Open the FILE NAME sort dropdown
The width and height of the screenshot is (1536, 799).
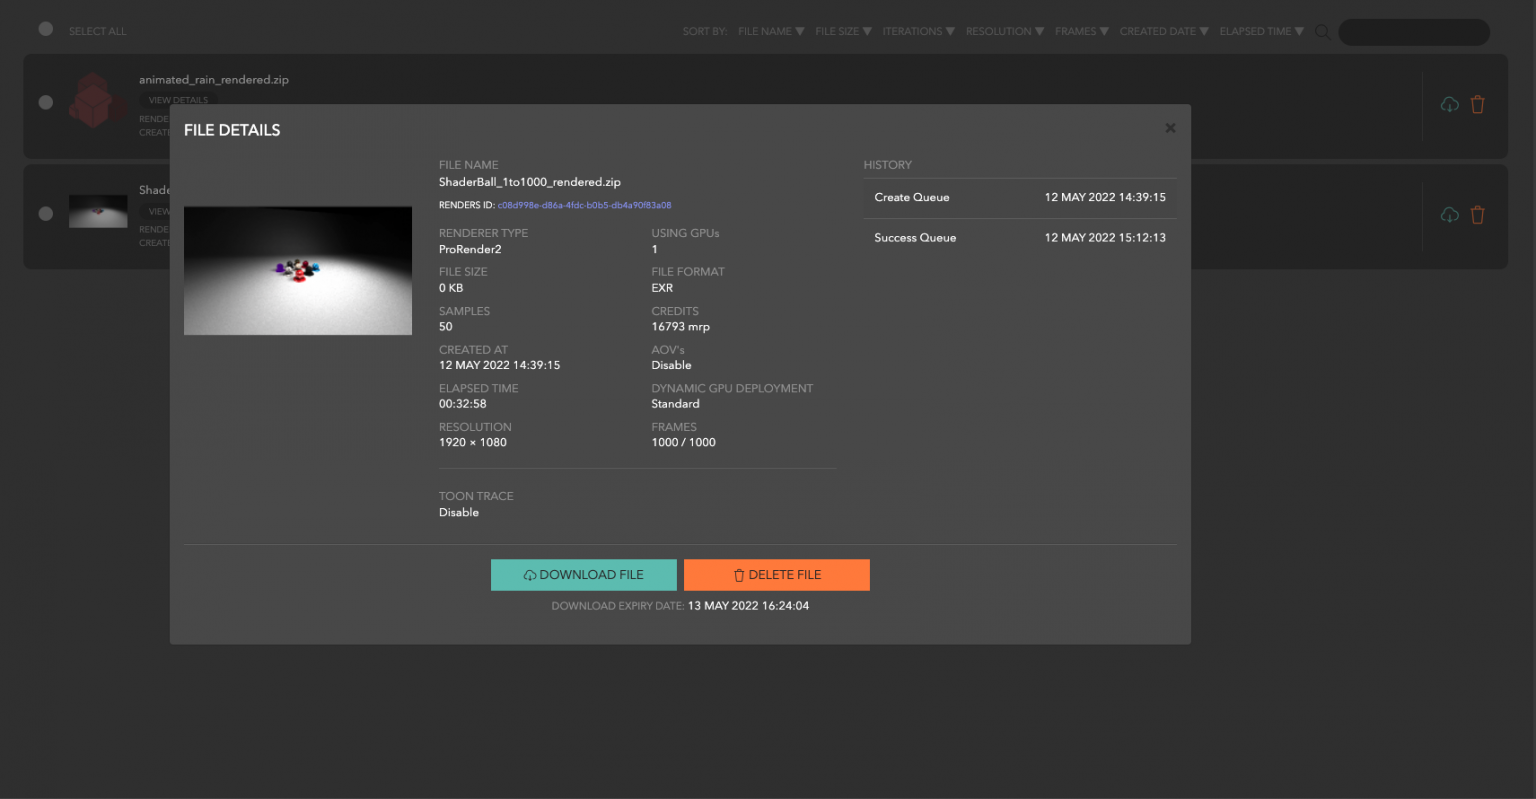click(770, 31)
